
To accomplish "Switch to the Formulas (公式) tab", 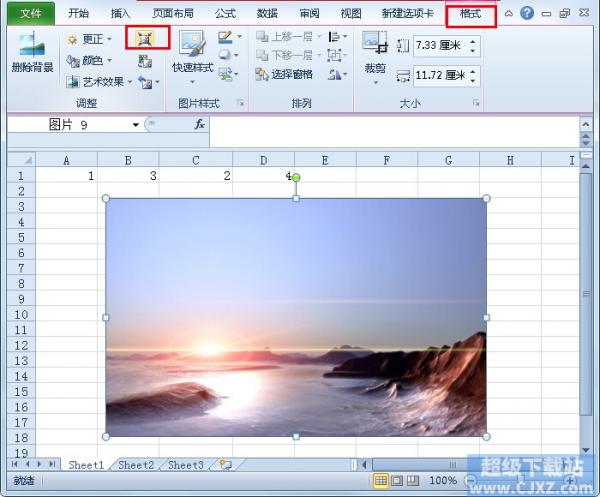I will coord(225,13).
